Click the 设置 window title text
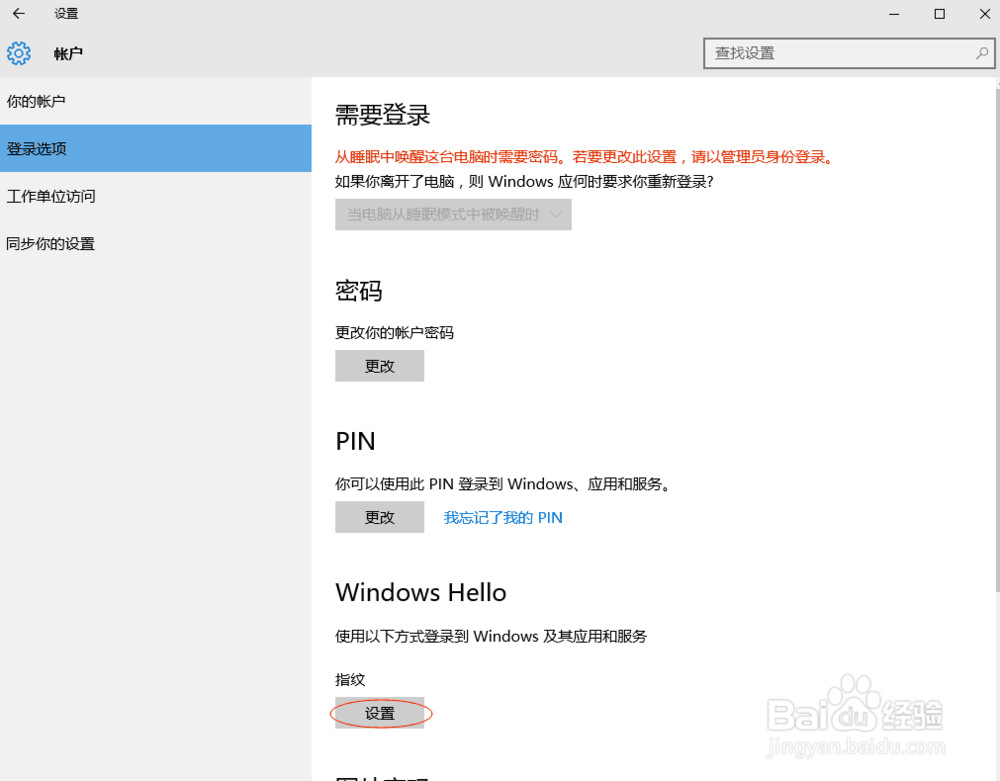The image size is (1000, 781). (66, 13)
